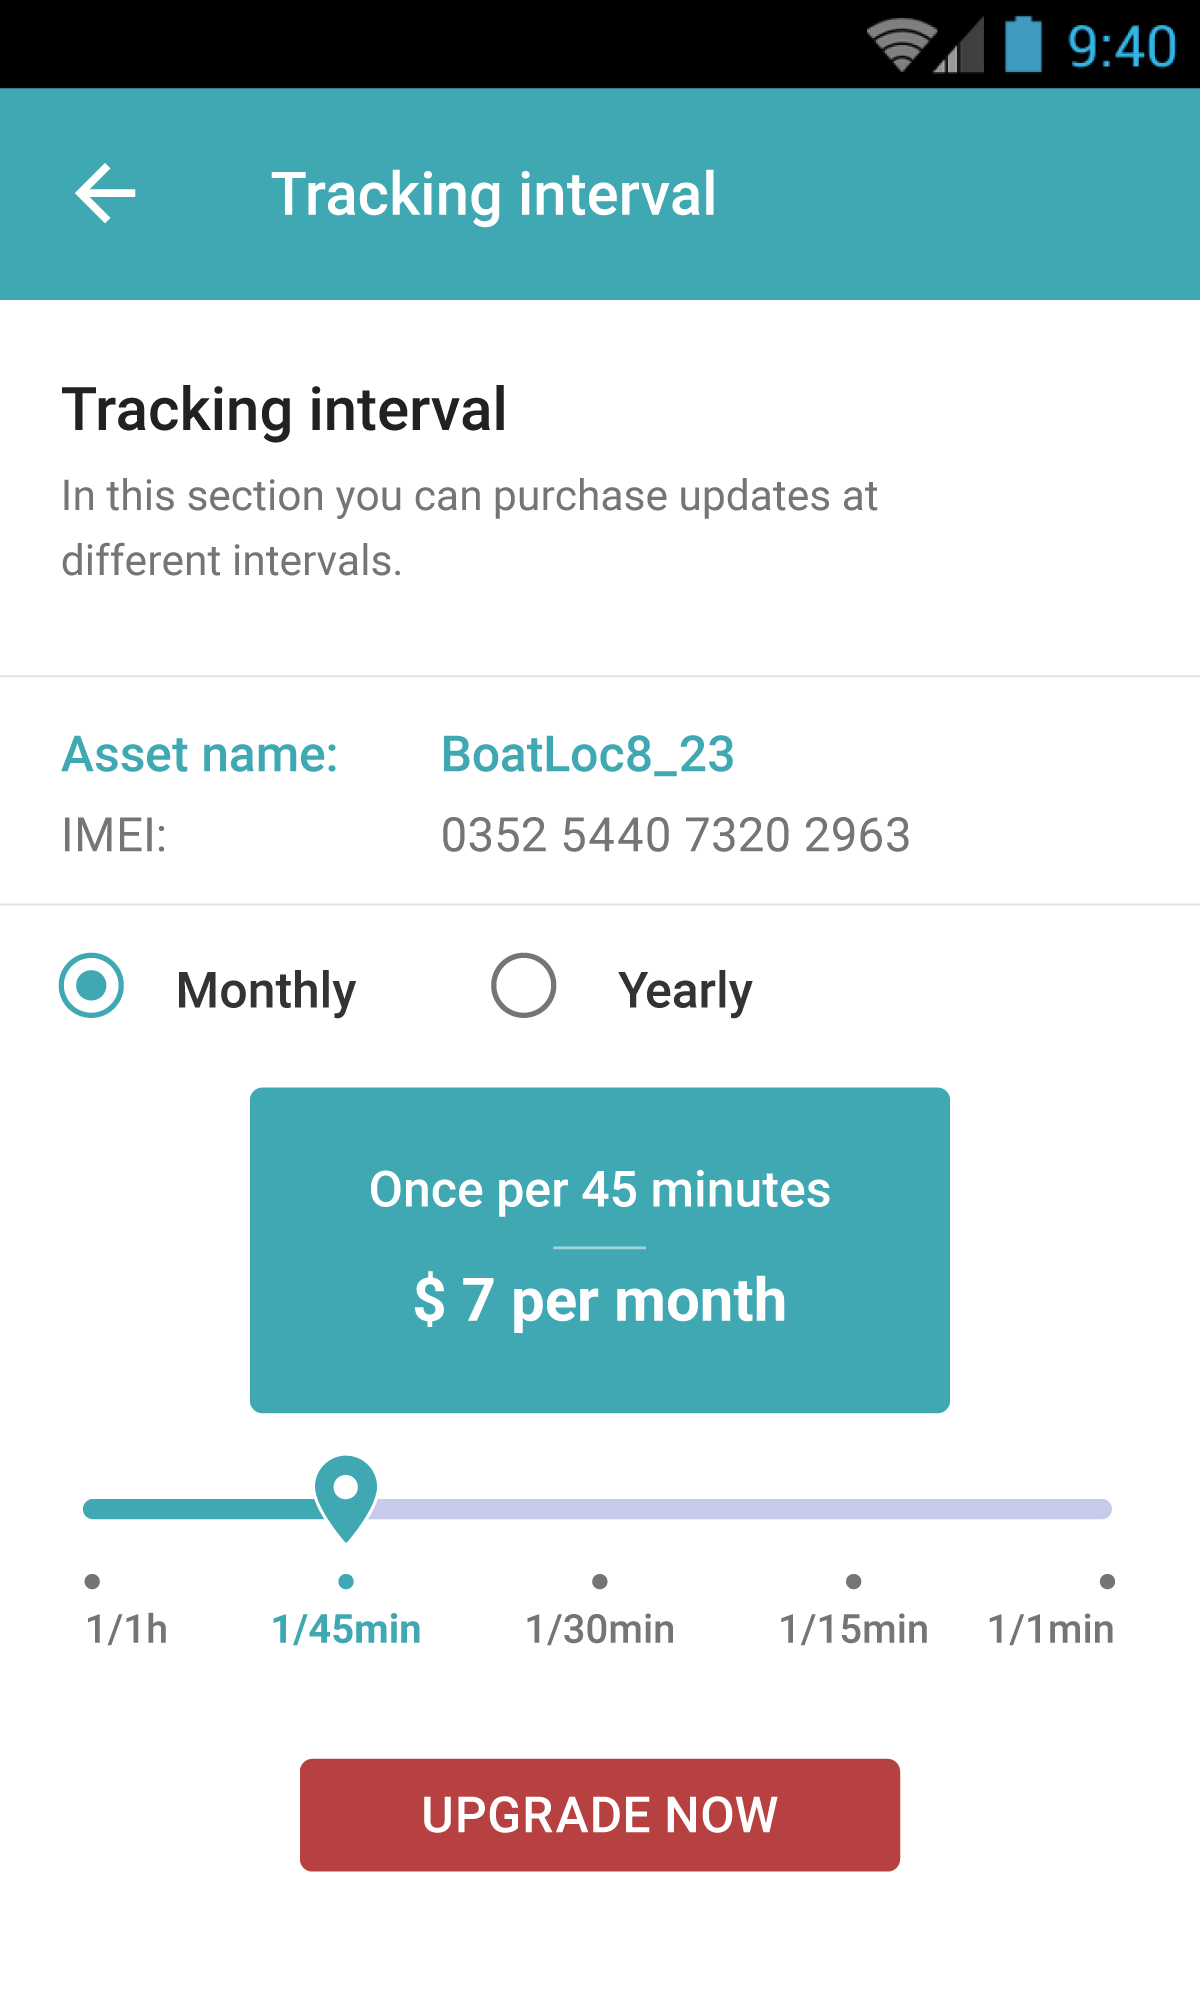Pick the 1/15min interval stop
This screenshot has width=1200, height=2000.
click(x=853, y=1581)
